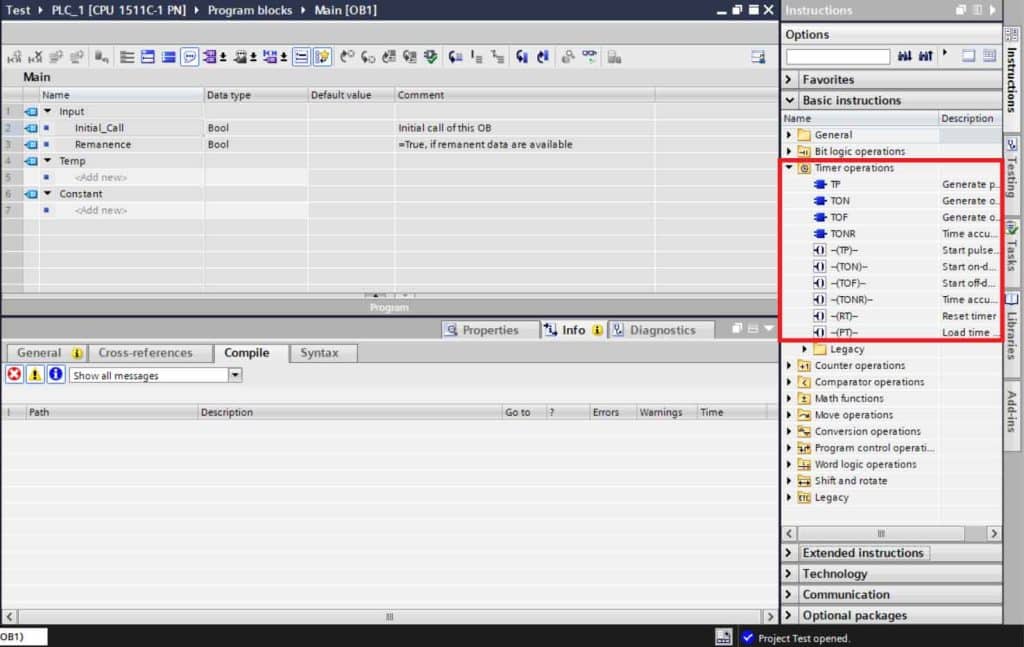The height and width of the screenshot is (647, 1024).
Task: Toggle the warnings filter icon in Compile
Action: point(35,375)
